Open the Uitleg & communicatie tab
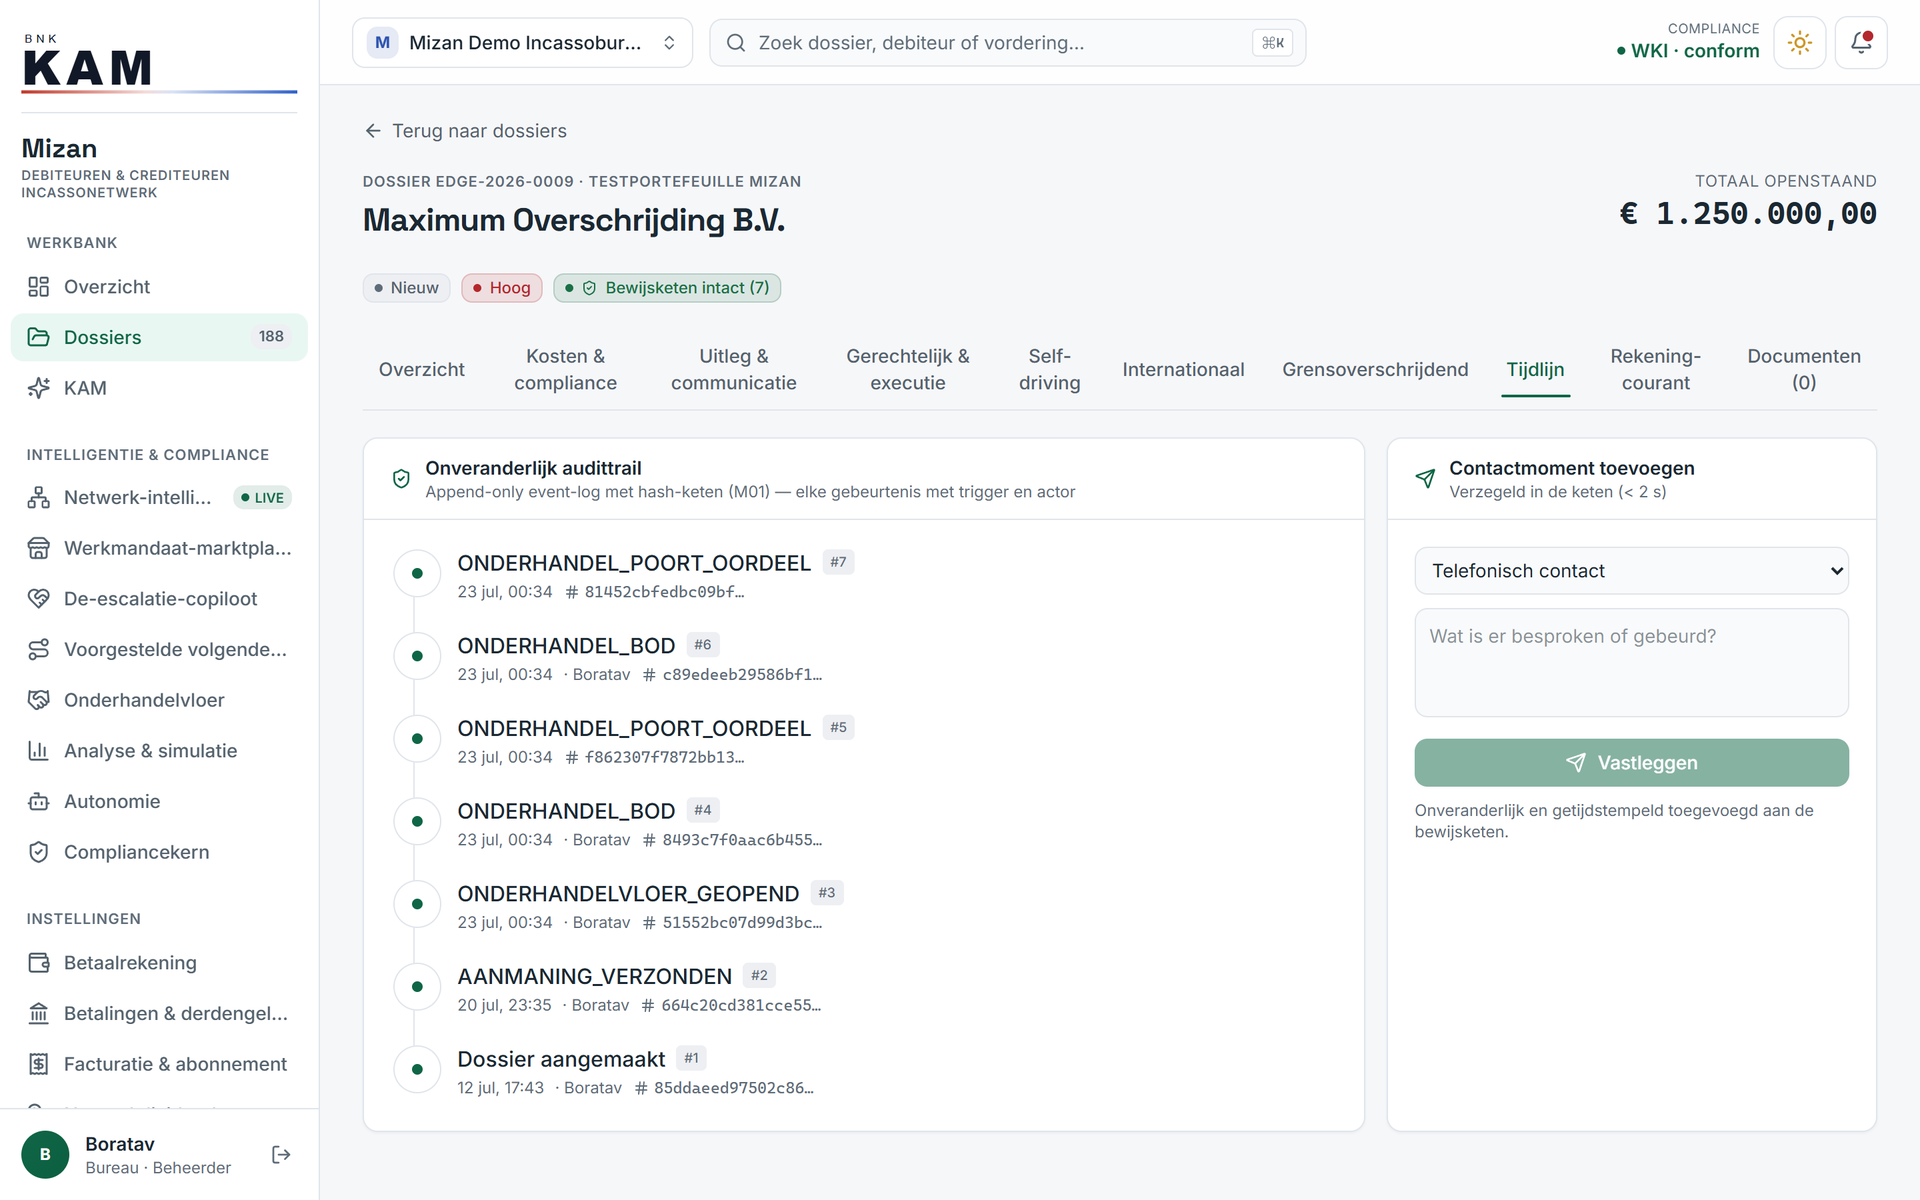This screenshot has width=1920, height=1200. (x=733, y=370)
